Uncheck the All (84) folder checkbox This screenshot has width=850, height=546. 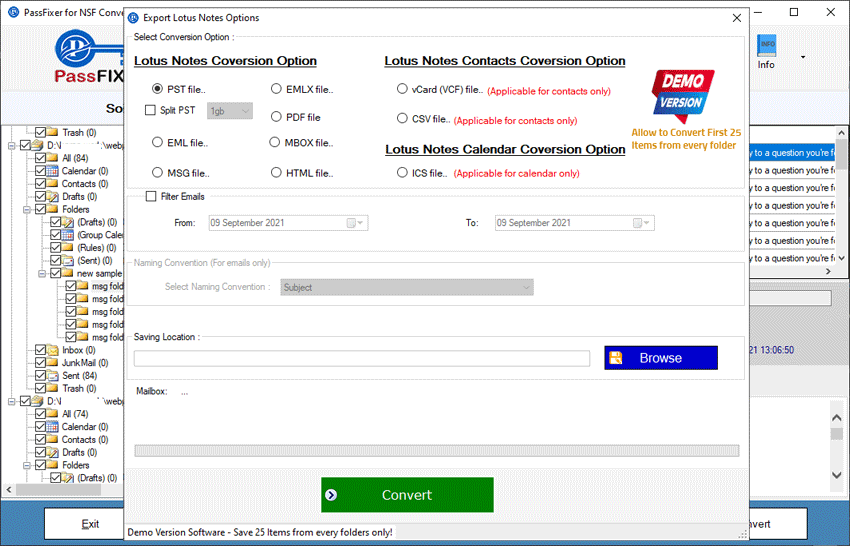41,158
